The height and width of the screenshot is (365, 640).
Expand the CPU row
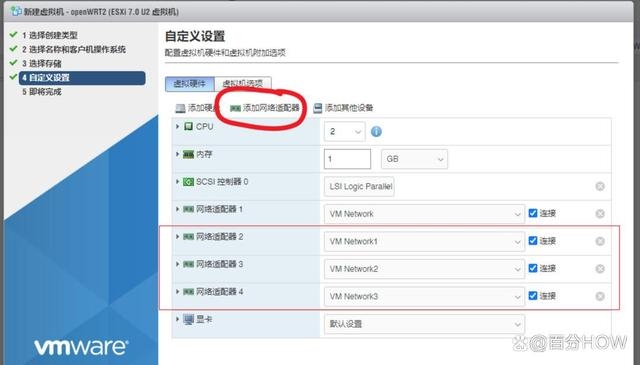tap(178, 127)
